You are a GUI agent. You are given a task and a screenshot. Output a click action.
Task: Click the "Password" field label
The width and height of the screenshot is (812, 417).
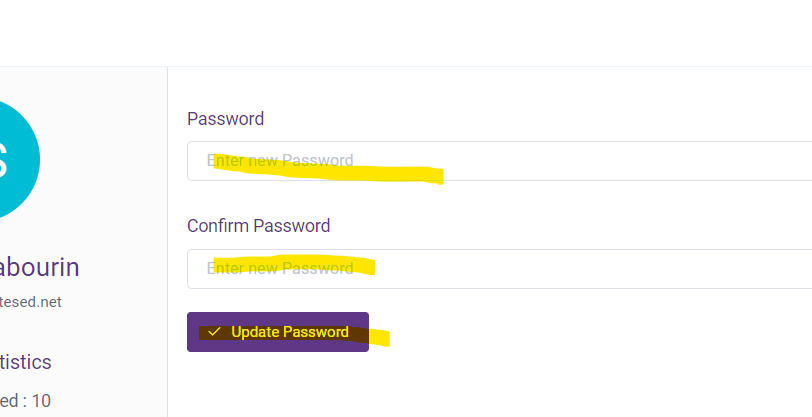tap(225, 119)
